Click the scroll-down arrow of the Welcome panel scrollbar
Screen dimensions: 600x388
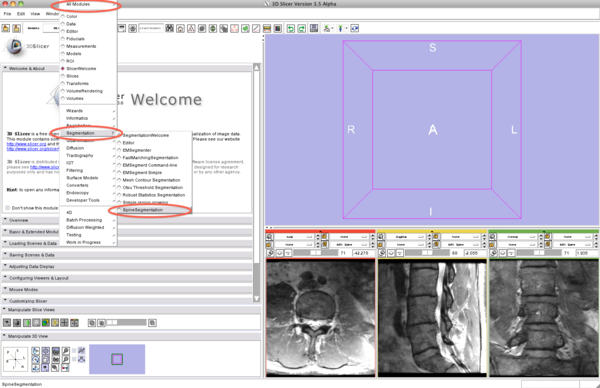click(256, 298)
